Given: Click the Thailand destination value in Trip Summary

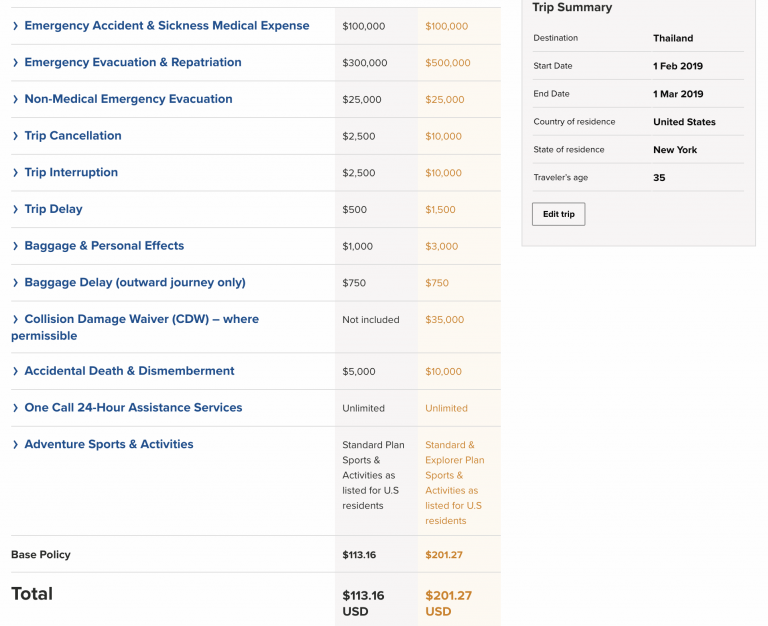Looking at the screenshot, I should pyautogui.click(x=673, y=38).
